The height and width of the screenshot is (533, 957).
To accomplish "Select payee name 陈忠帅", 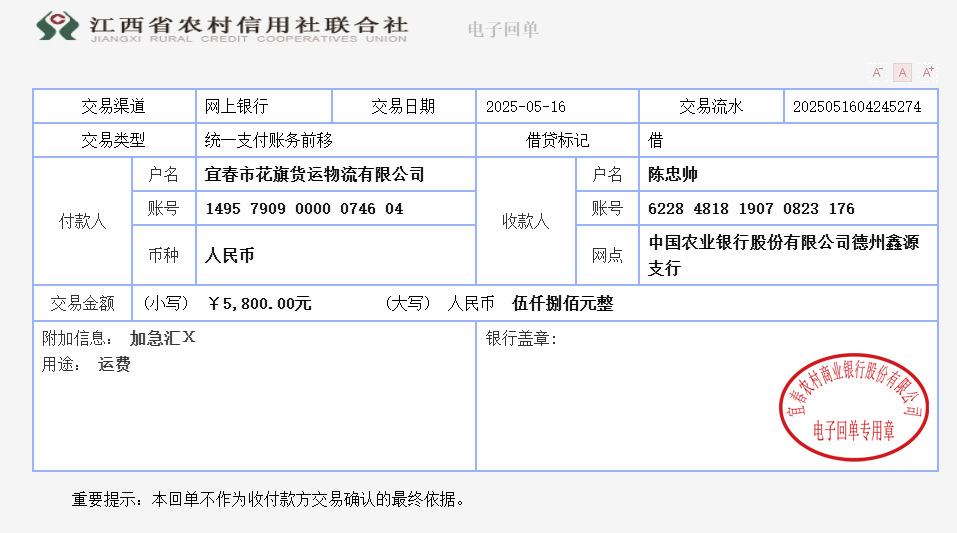I will pyautogui.click(x=673, y=175).
